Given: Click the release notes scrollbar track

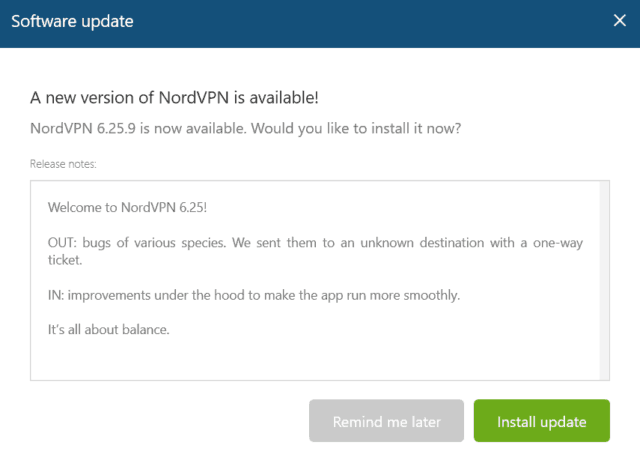Looking at the screenshot, I should (x=604, y=280).
